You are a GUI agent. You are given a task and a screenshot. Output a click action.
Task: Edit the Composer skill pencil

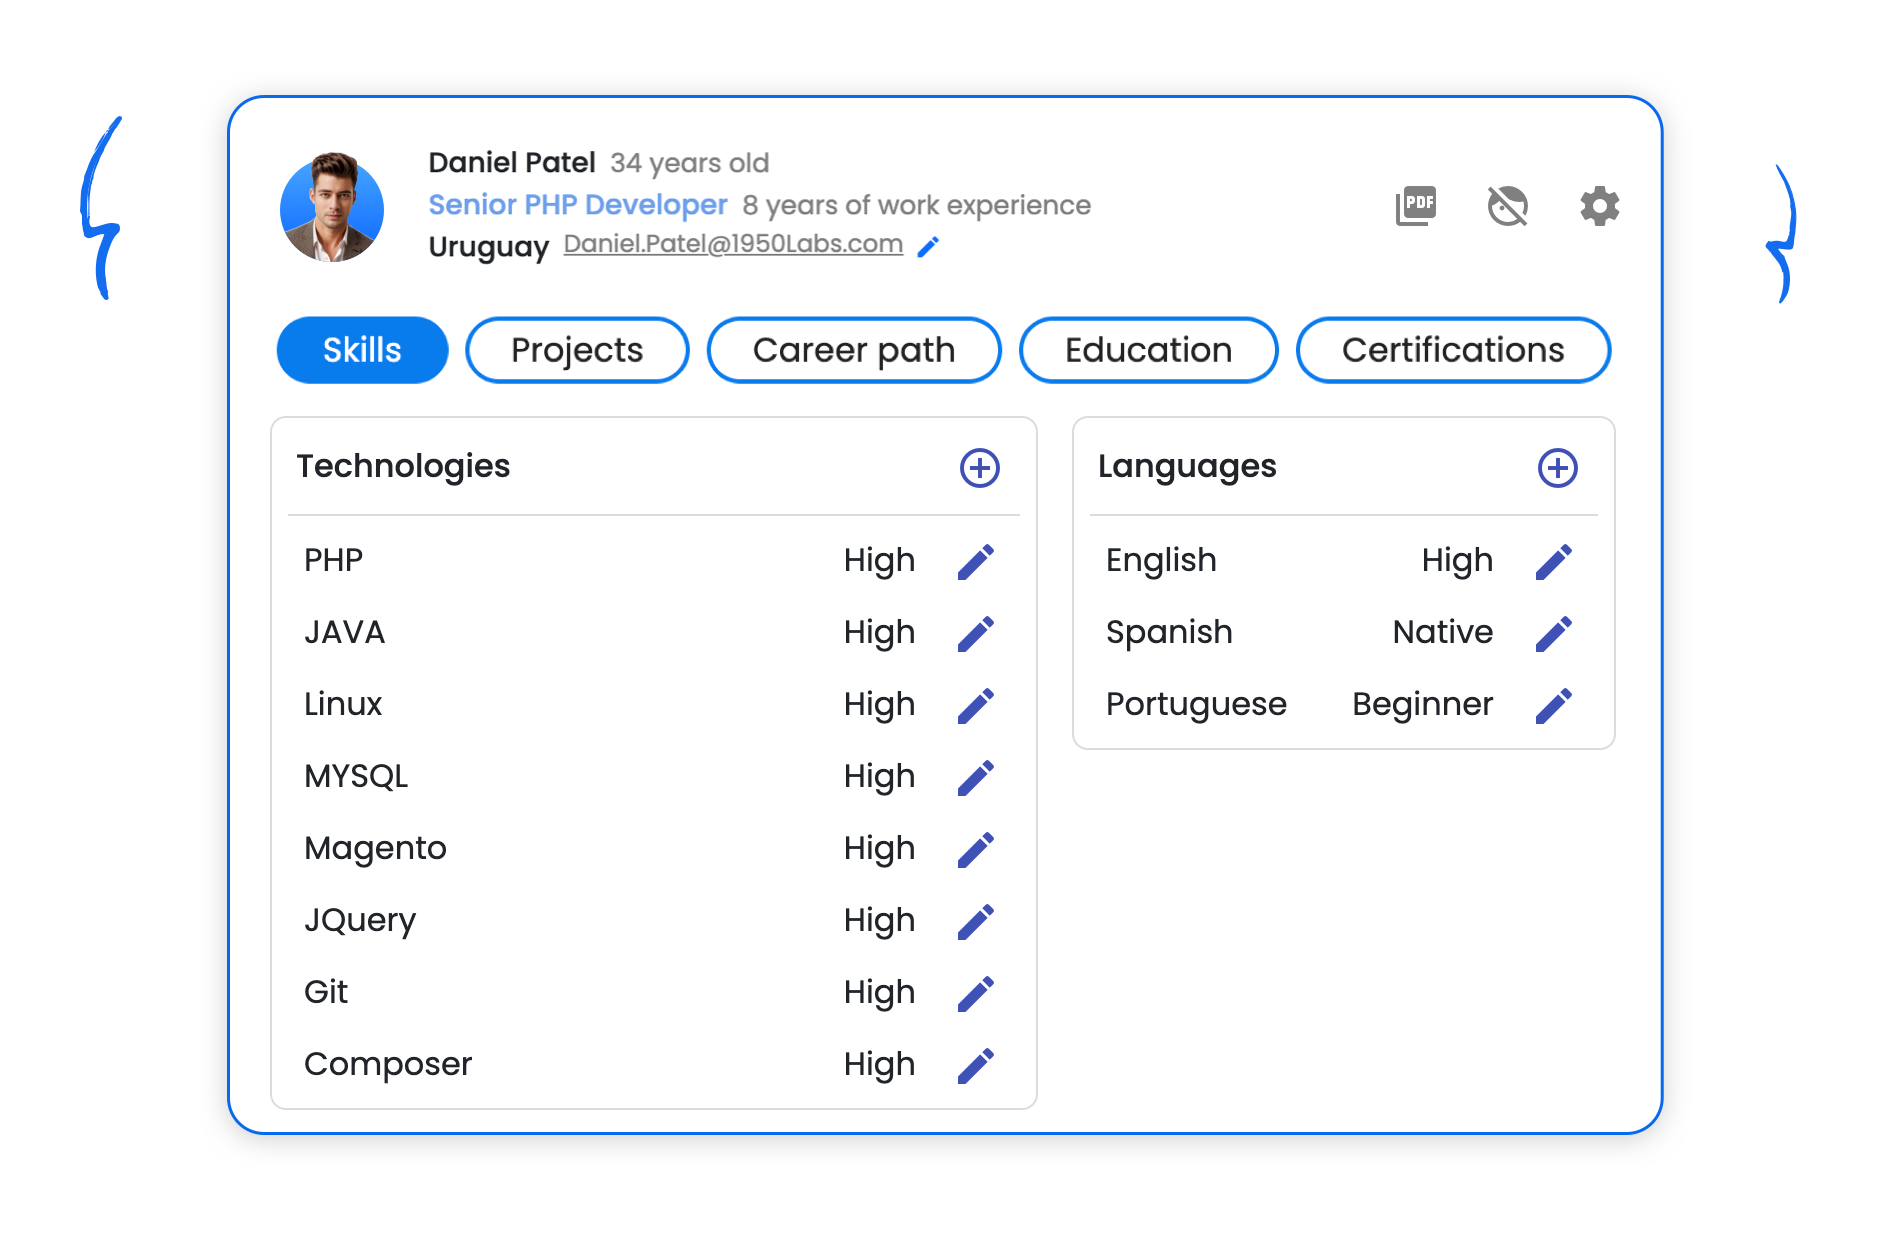[x=975, y=1066]
